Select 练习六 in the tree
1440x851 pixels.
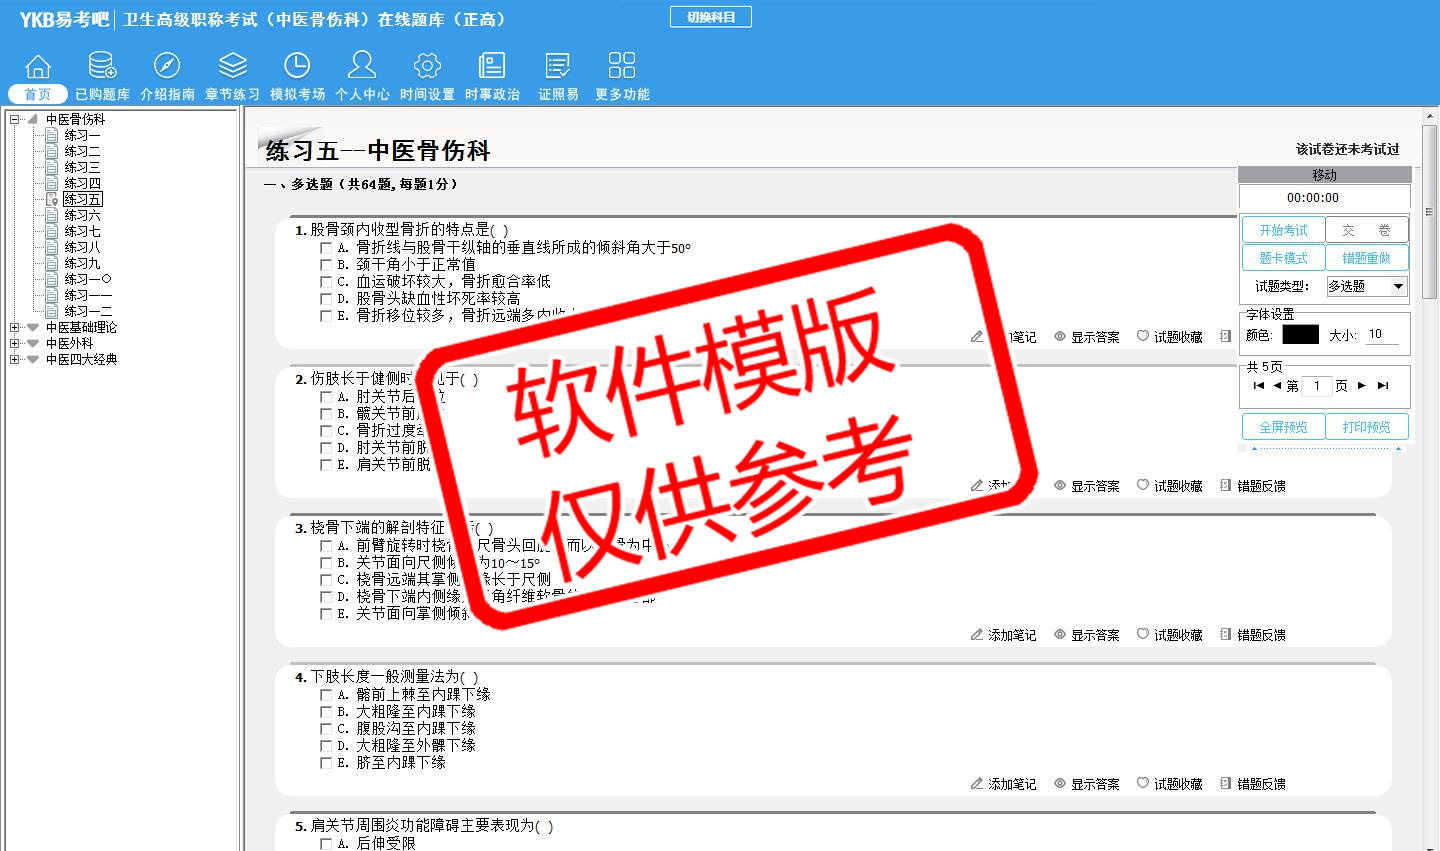coord(82,216)
